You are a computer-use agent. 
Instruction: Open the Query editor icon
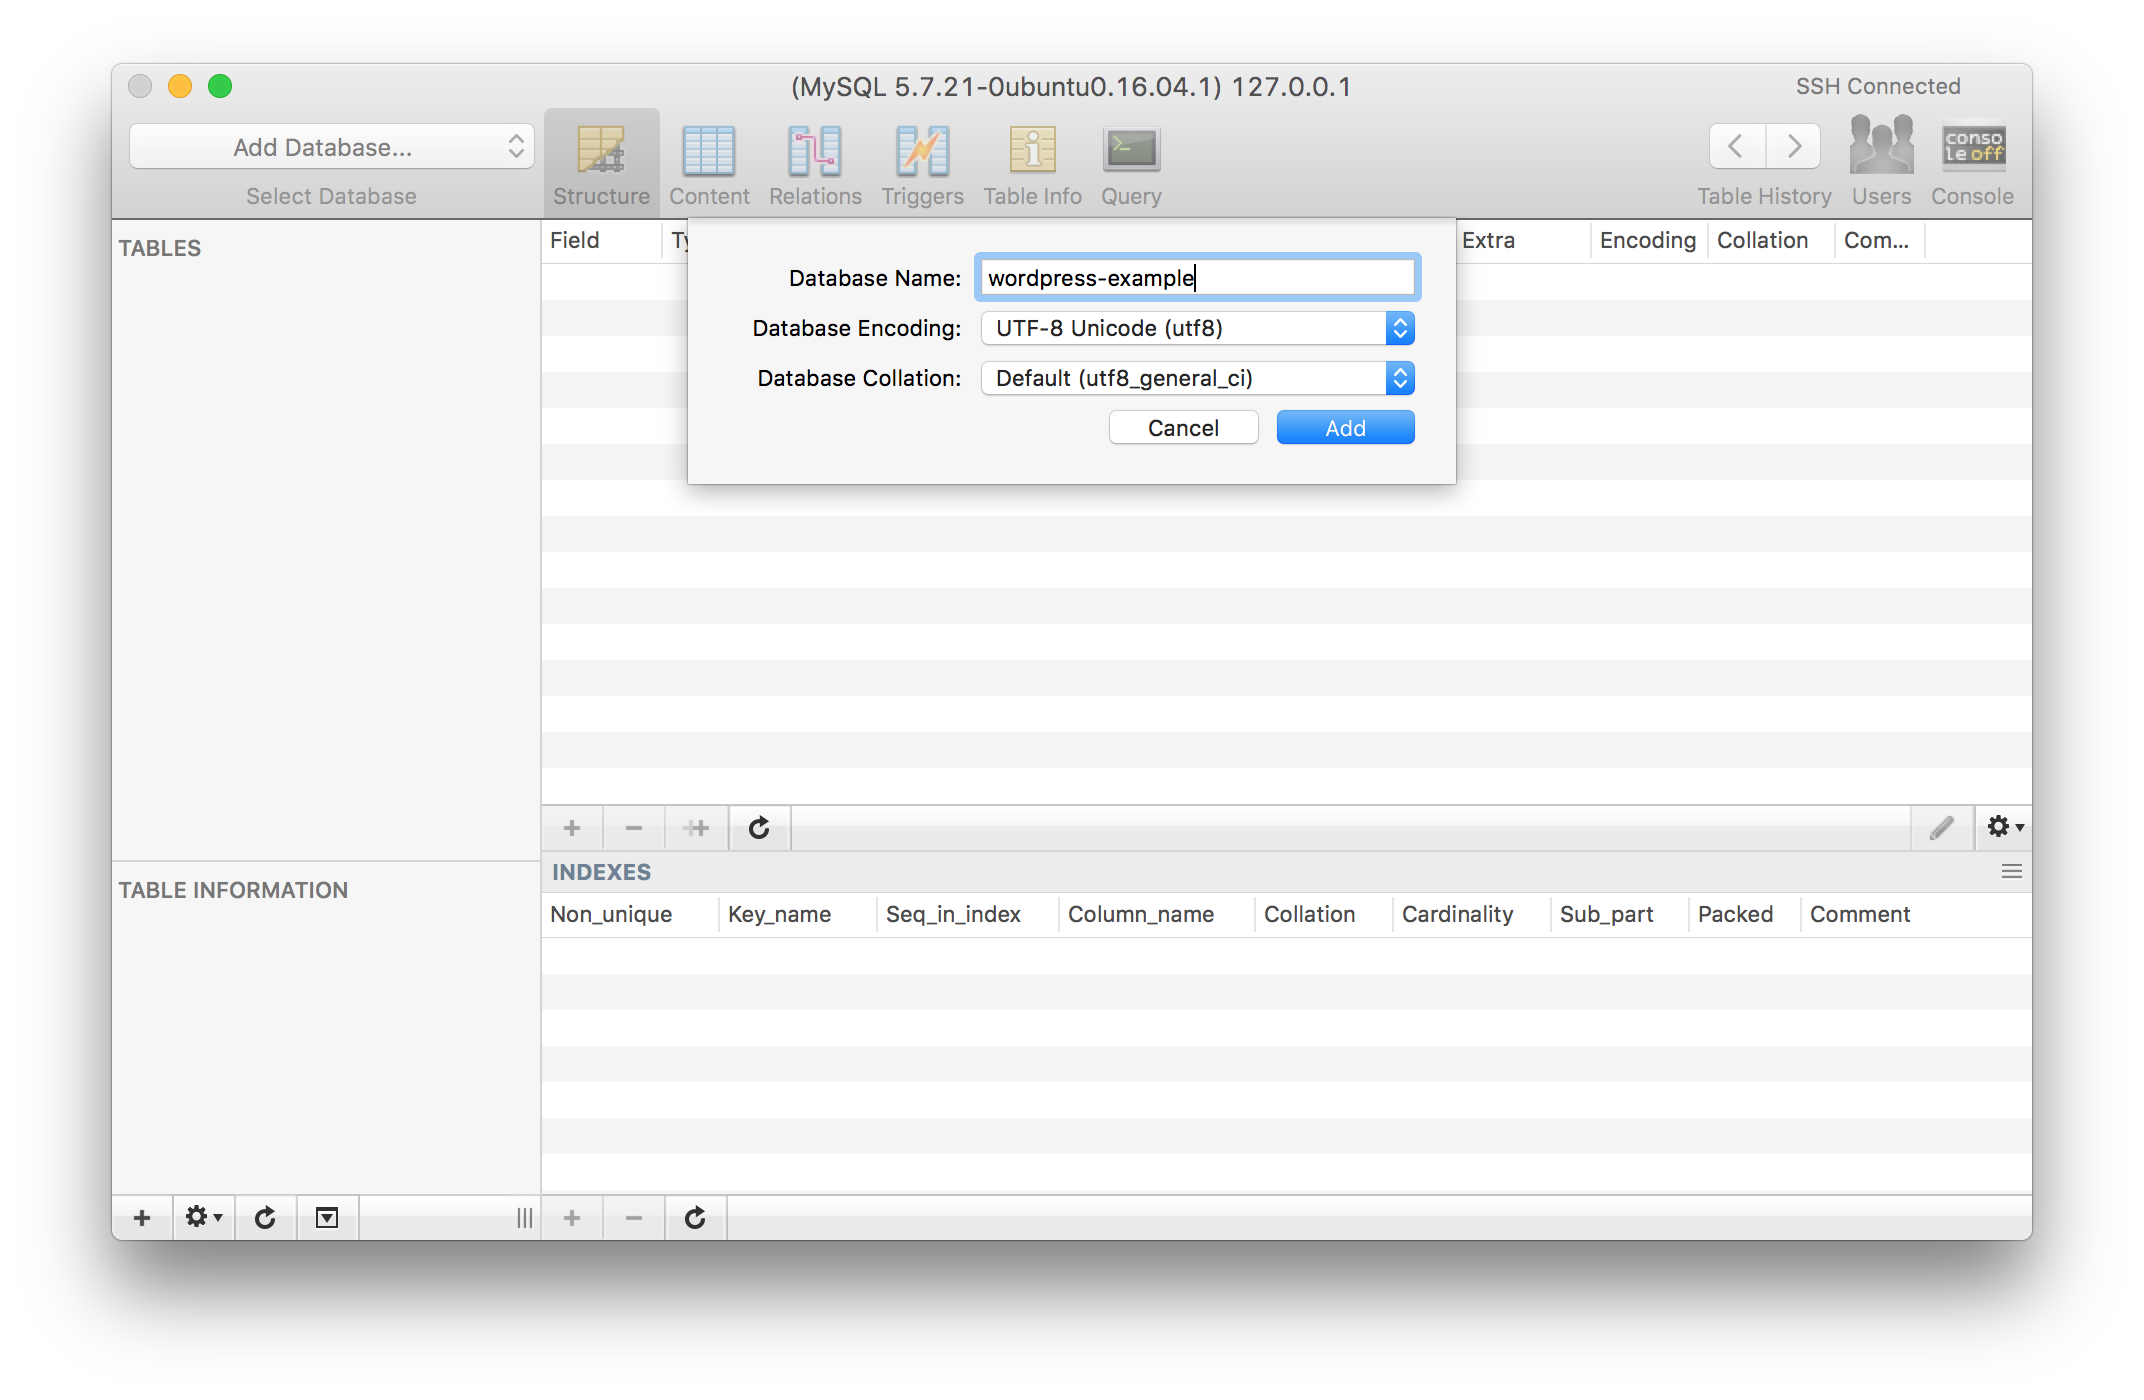[x=1131, y=150]
